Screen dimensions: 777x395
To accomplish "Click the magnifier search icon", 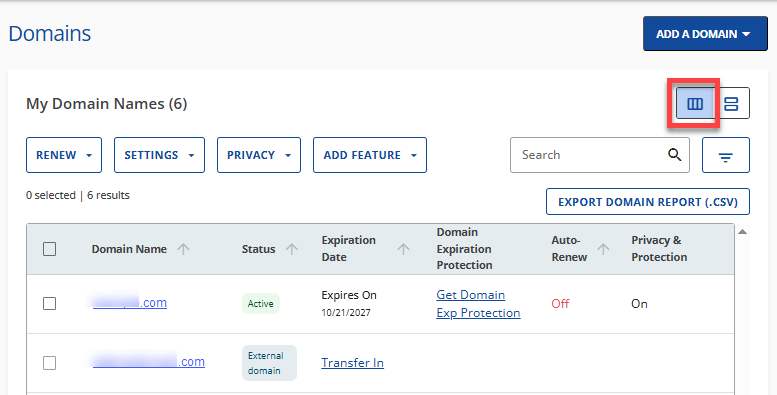I will 674,155.
